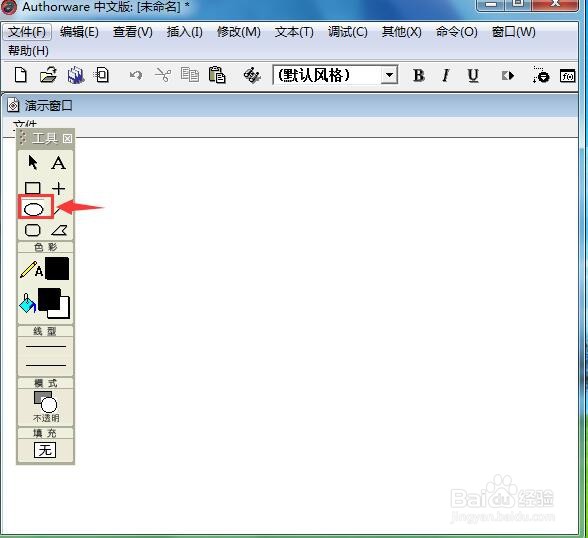Select the Rounded rectangle tool
The image size is (588, 538).
pos(33,230)
